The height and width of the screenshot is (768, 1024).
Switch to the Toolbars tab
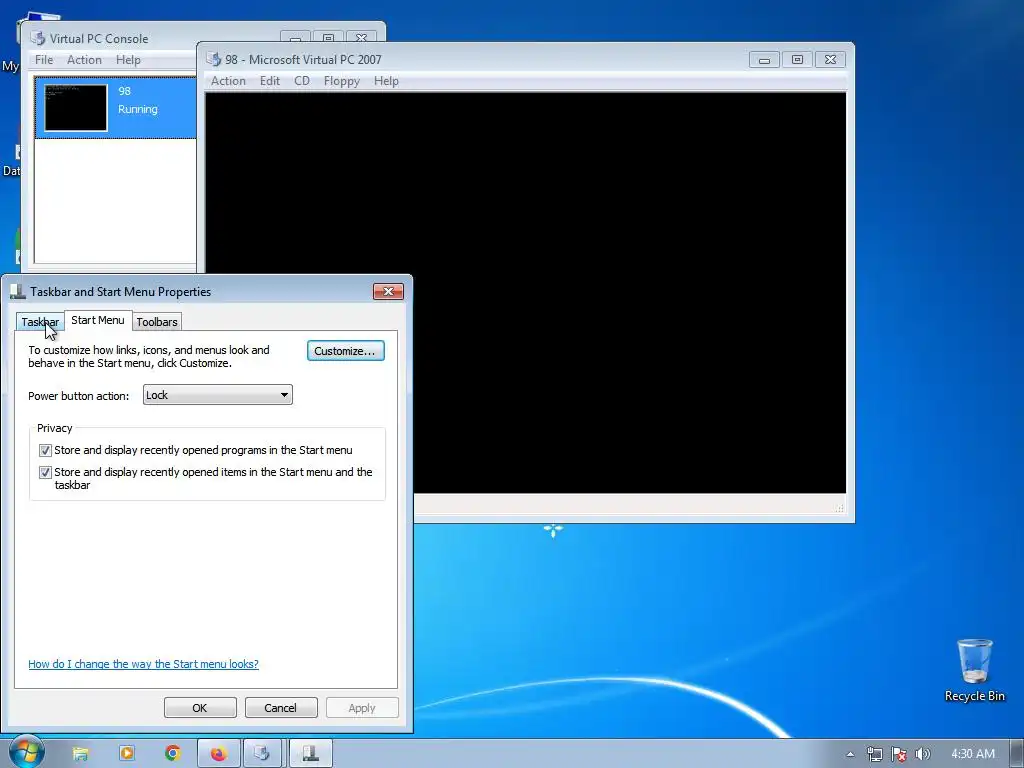point(157,322)
